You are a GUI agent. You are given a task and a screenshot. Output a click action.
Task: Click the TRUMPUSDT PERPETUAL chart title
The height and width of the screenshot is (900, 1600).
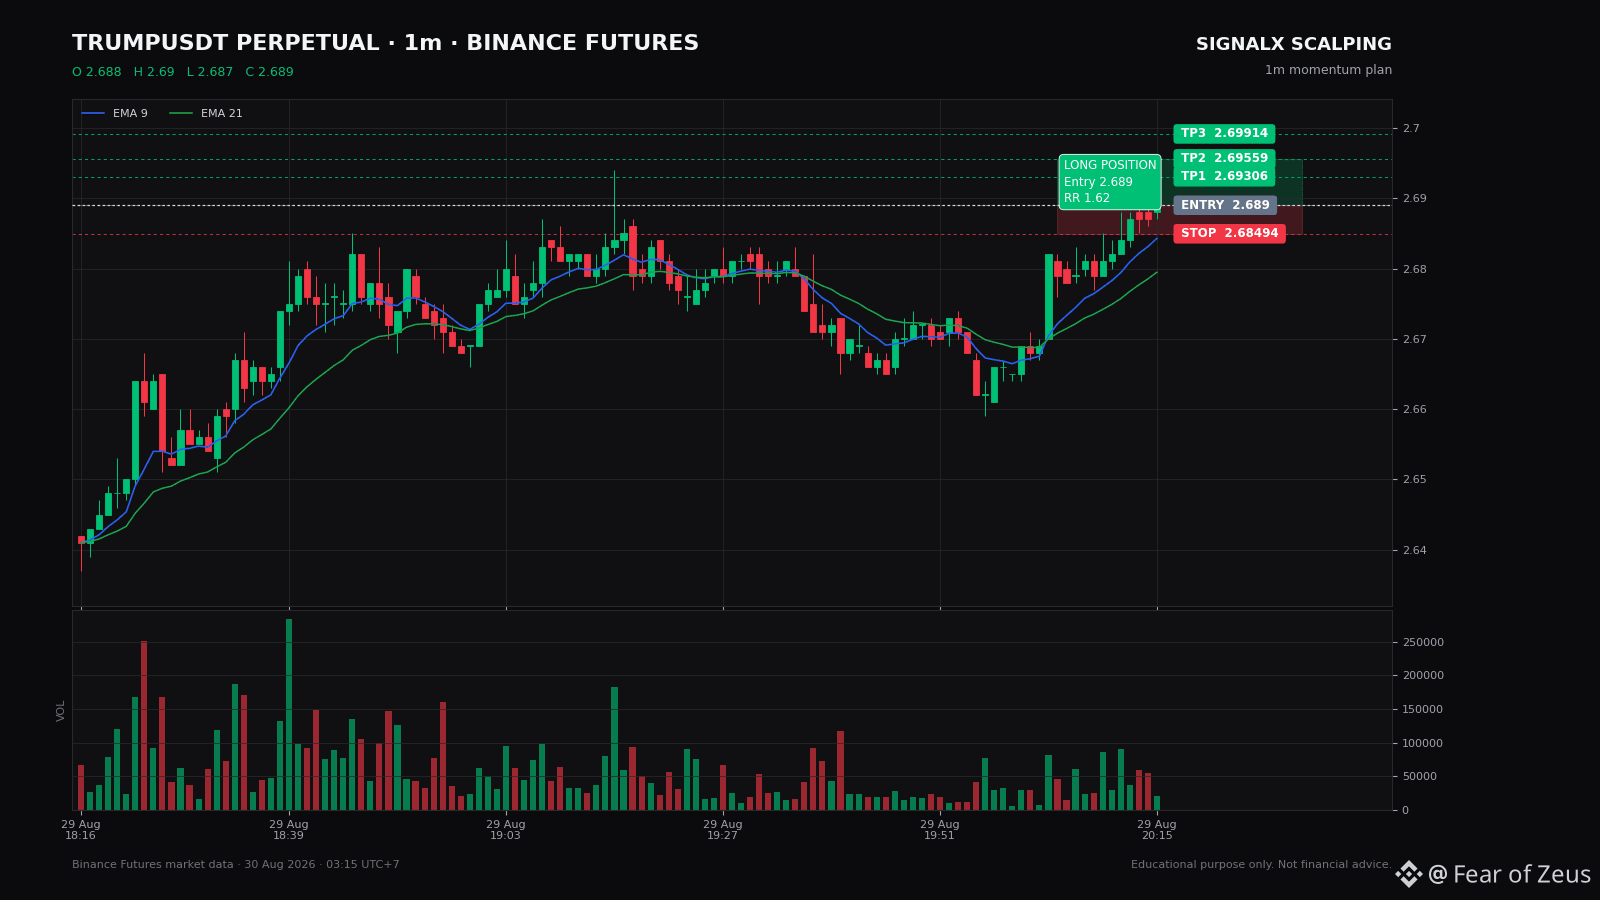point(385,44)
